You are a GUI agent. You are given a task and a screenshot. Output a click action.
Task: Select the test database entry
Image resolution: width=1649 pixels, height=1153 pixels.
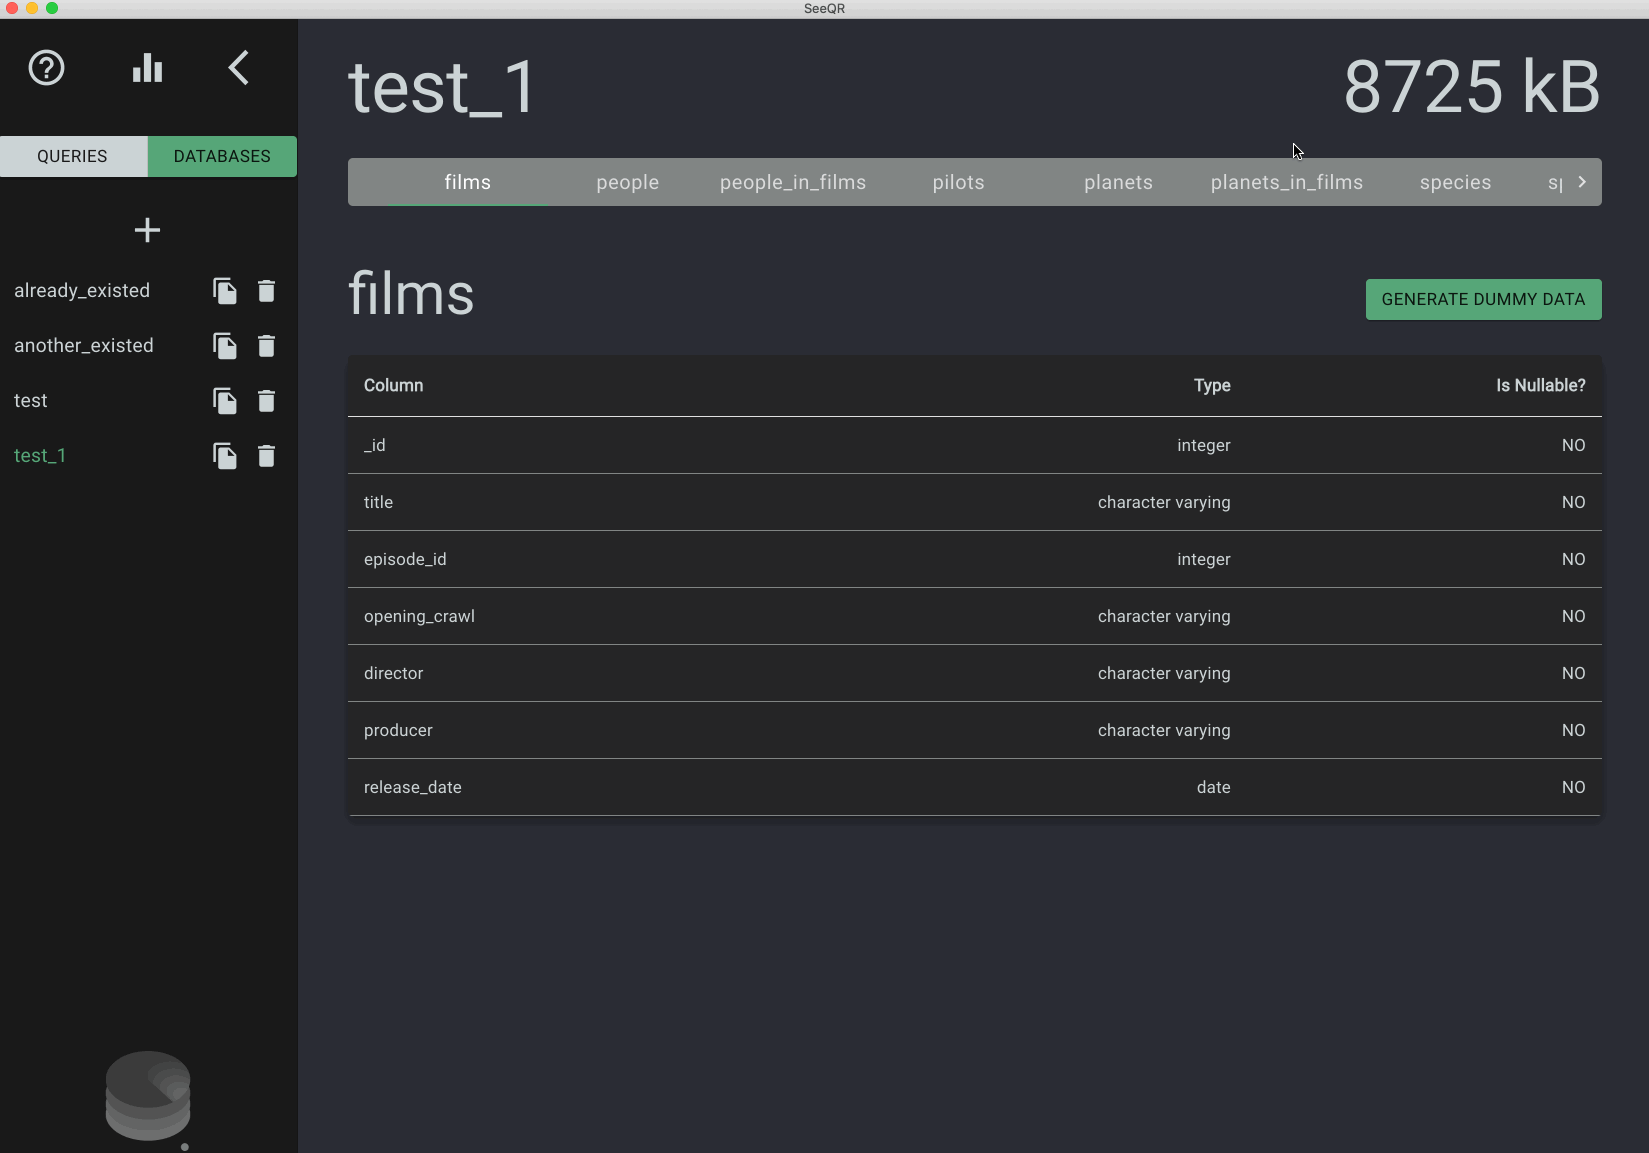tap(31, 400)
